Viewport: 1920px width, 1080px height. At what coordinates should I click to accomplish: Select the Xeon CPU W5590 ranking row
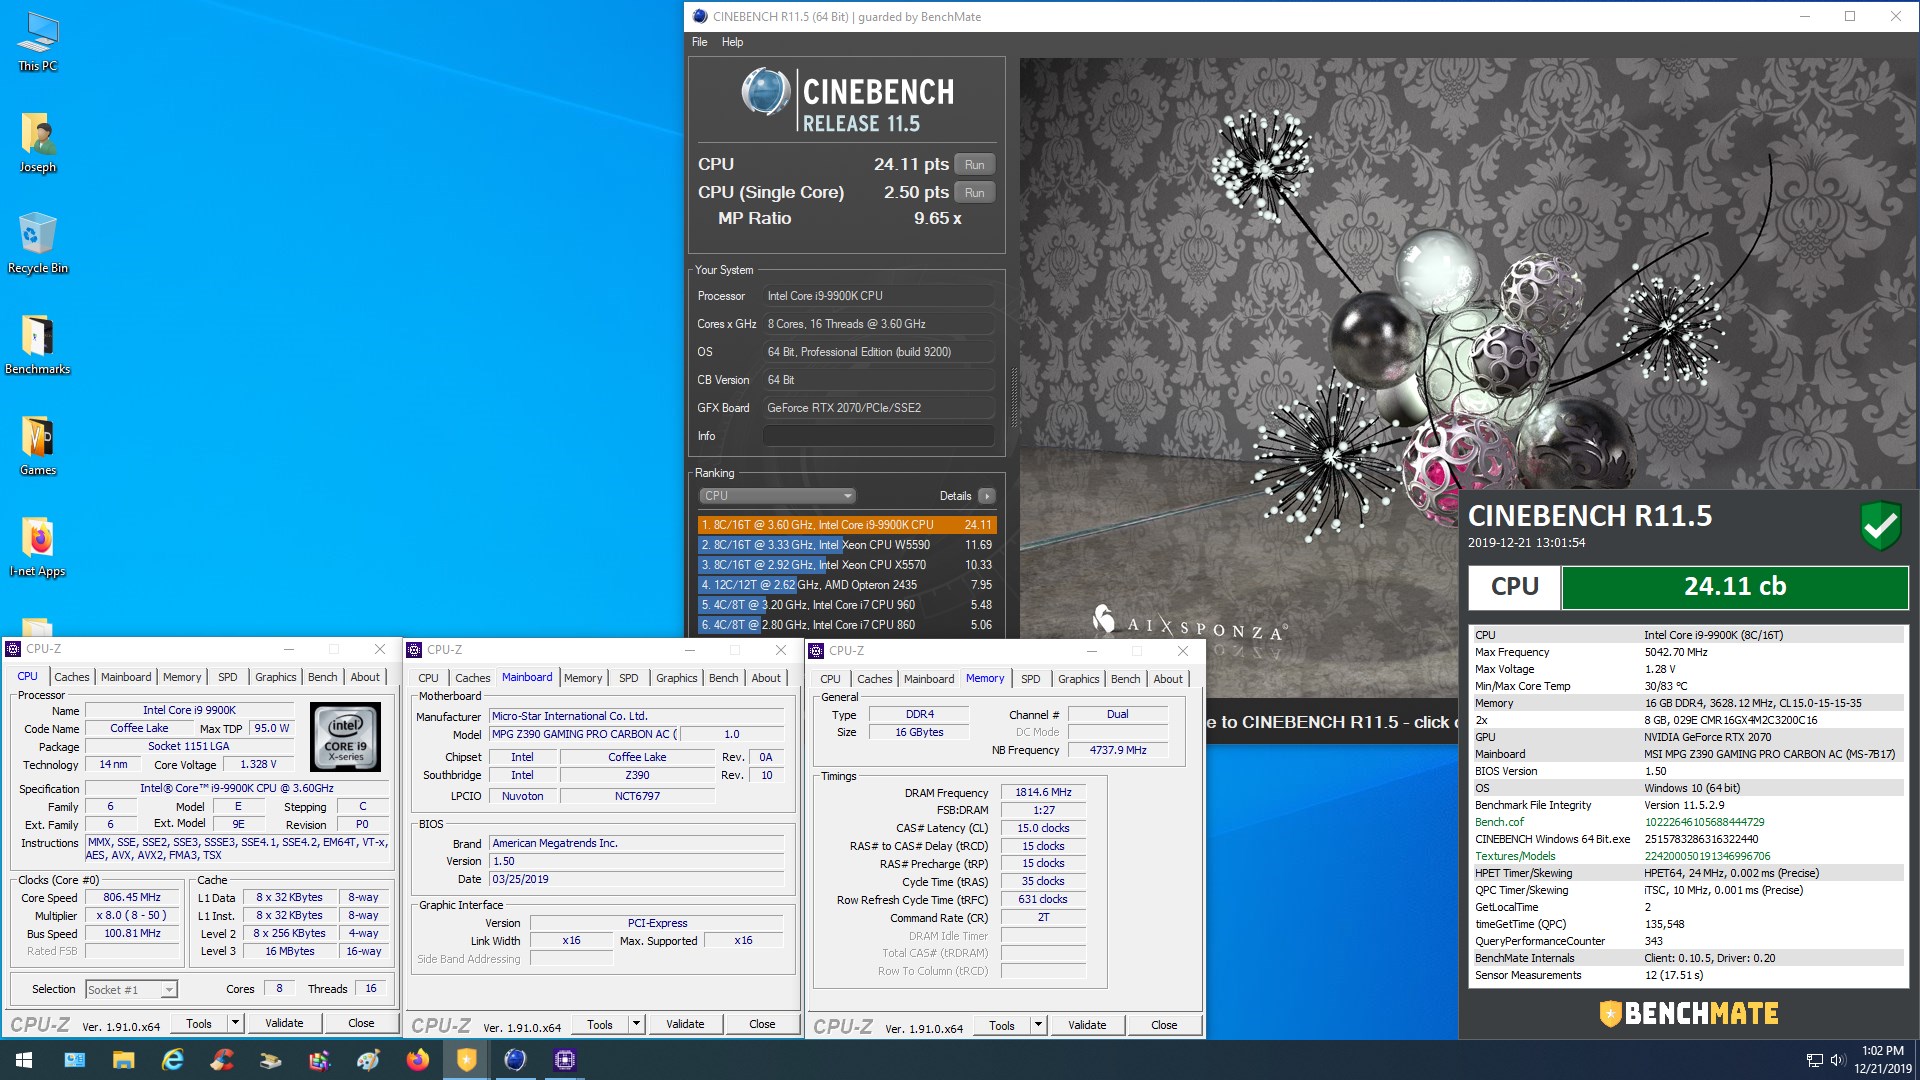[846, 545]
